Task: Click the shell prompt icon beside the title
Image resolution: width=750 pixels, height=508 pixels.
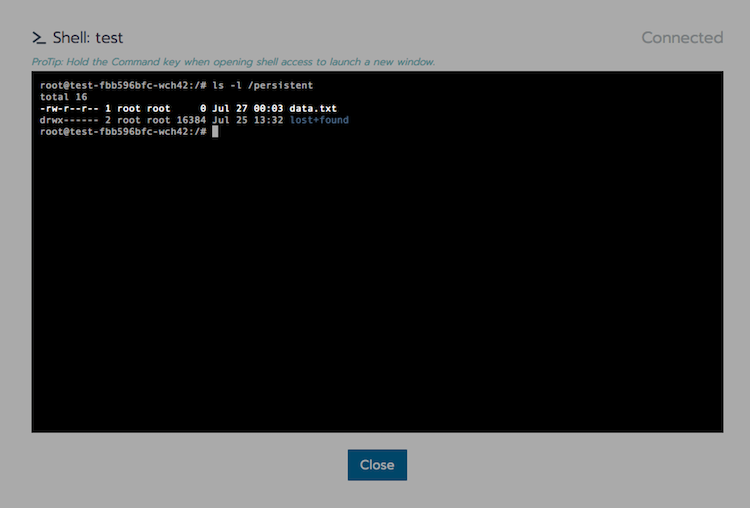Action: coord(39,38)
